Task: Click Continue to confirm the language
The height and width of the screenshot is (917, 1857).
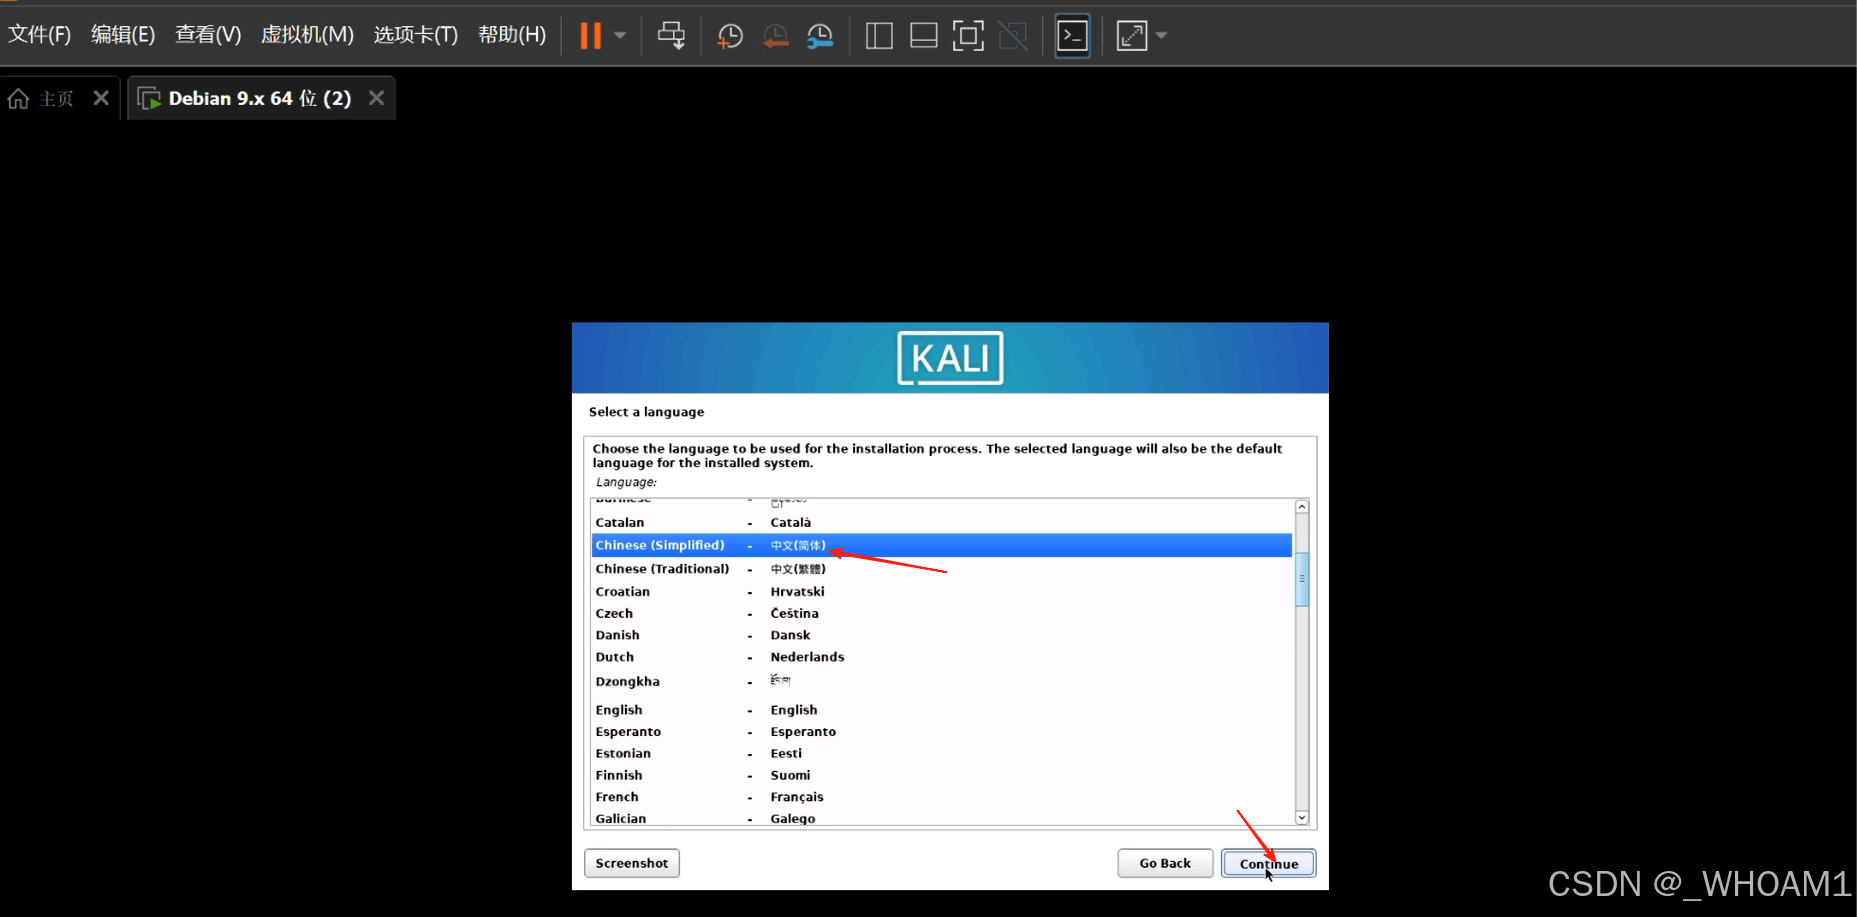Action: (1269, 864)
